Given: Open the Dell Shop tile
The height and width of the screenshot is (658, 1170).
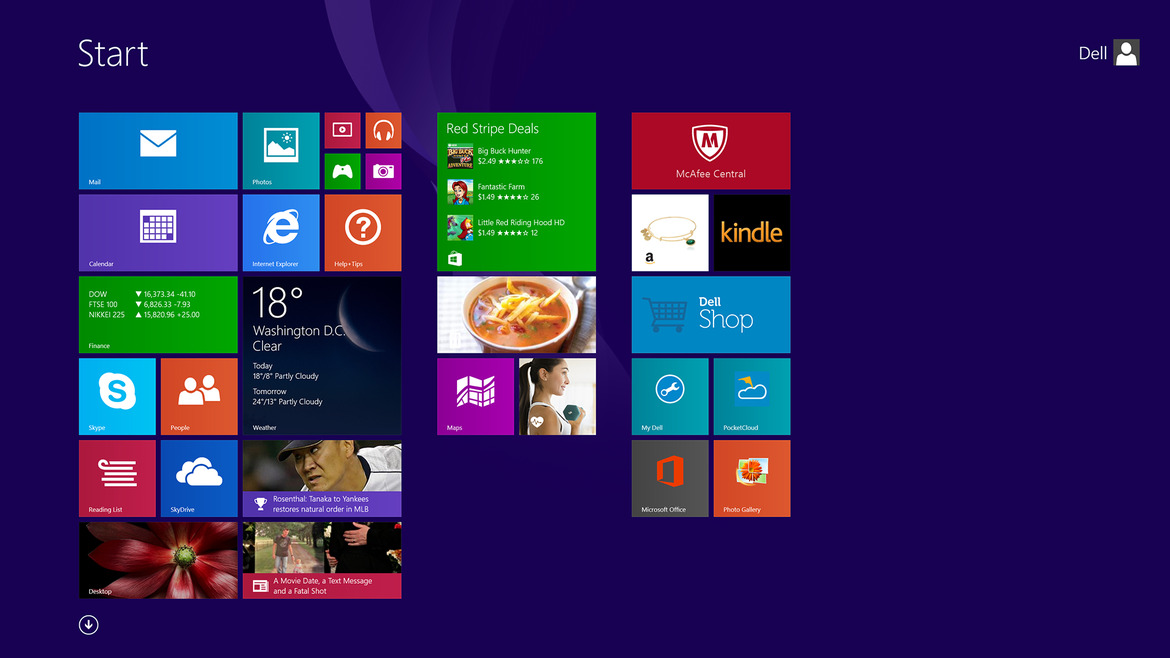Looking at the screenshot, I should click(711, 315).
